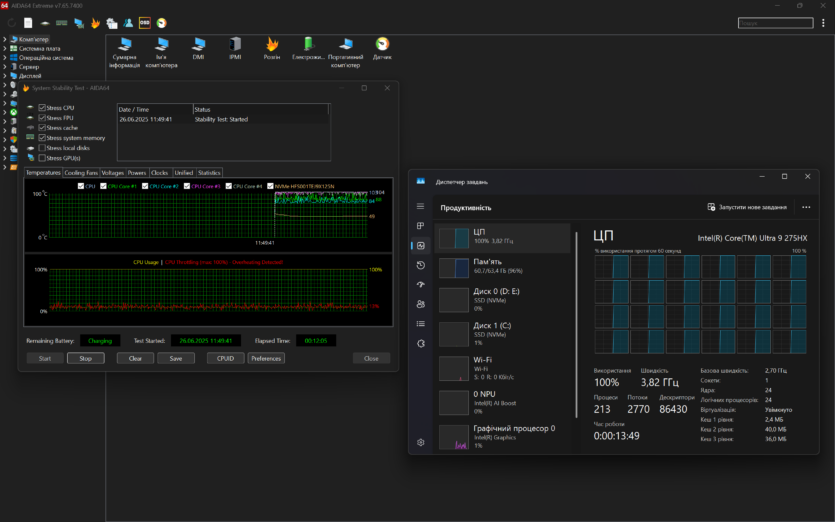Viewport: 835px width, 522px height.
Task: Open the AIDA64 kebab menu icon
Action: [823, 23]
